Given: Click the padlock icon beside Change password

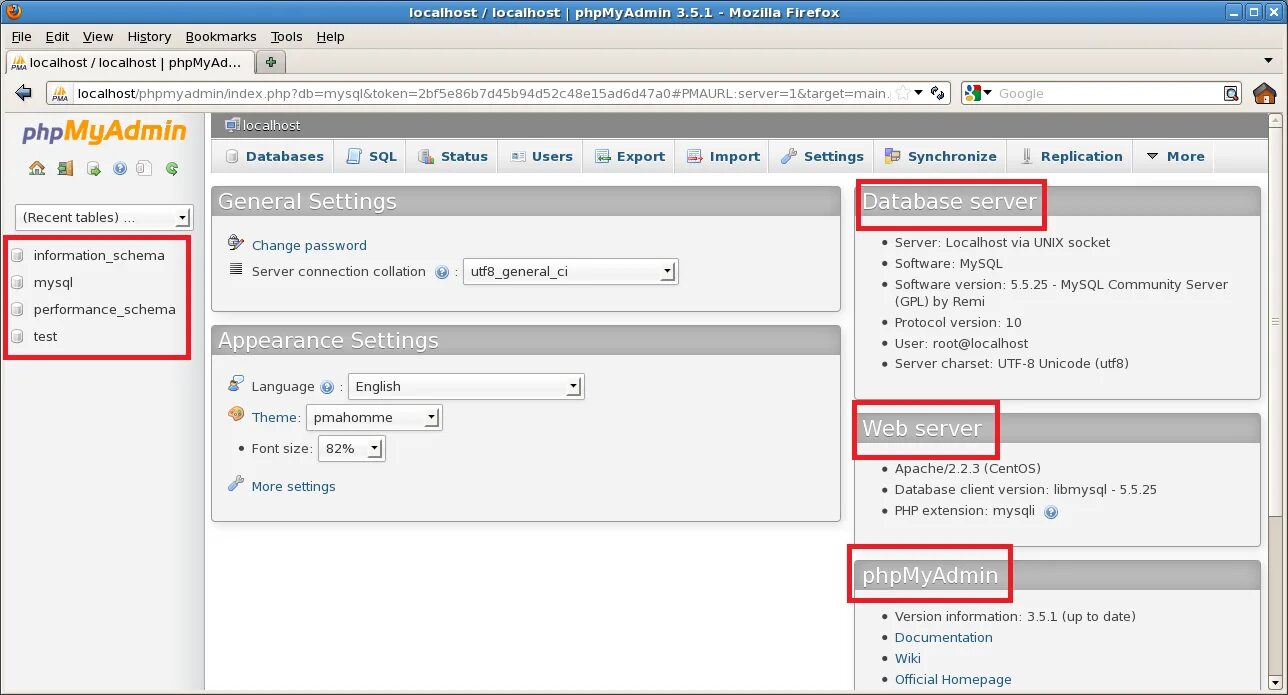Looking at the screenshot, I should [x=236, y=243].
